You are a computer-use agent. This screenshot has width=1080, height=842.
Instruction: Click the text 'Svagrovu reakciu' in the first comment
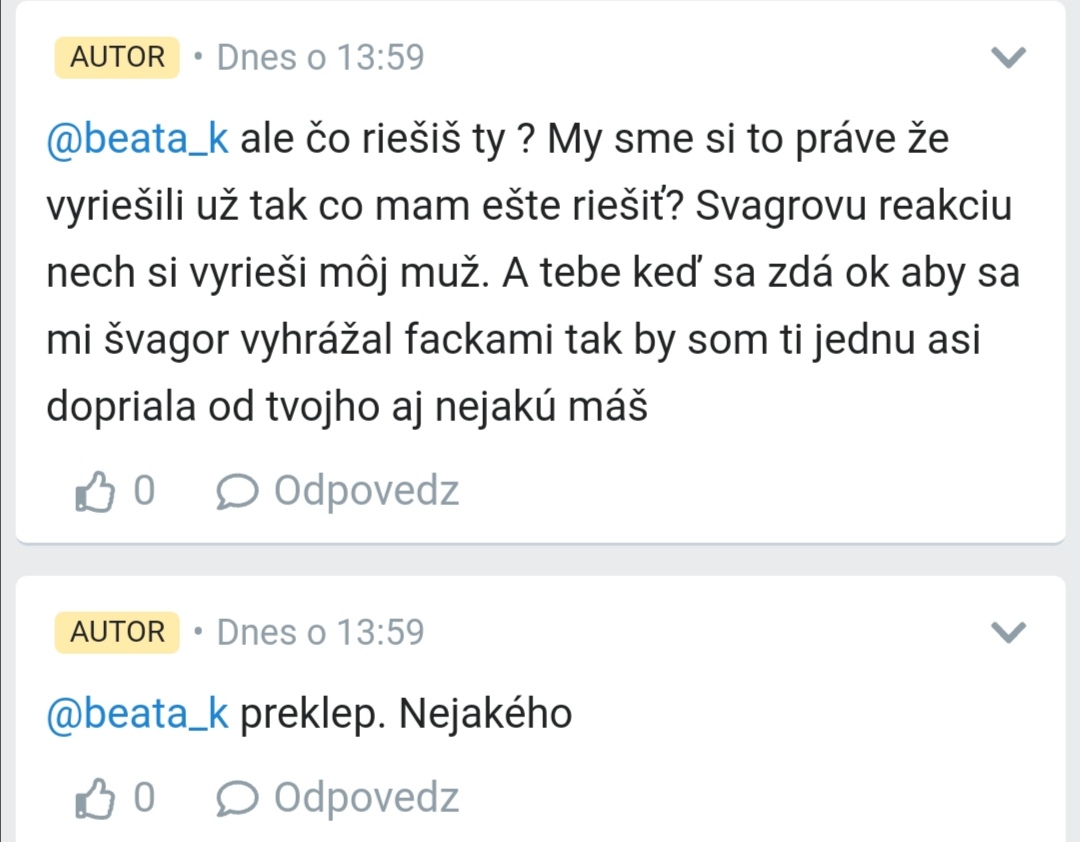click(x=853, y=207)
